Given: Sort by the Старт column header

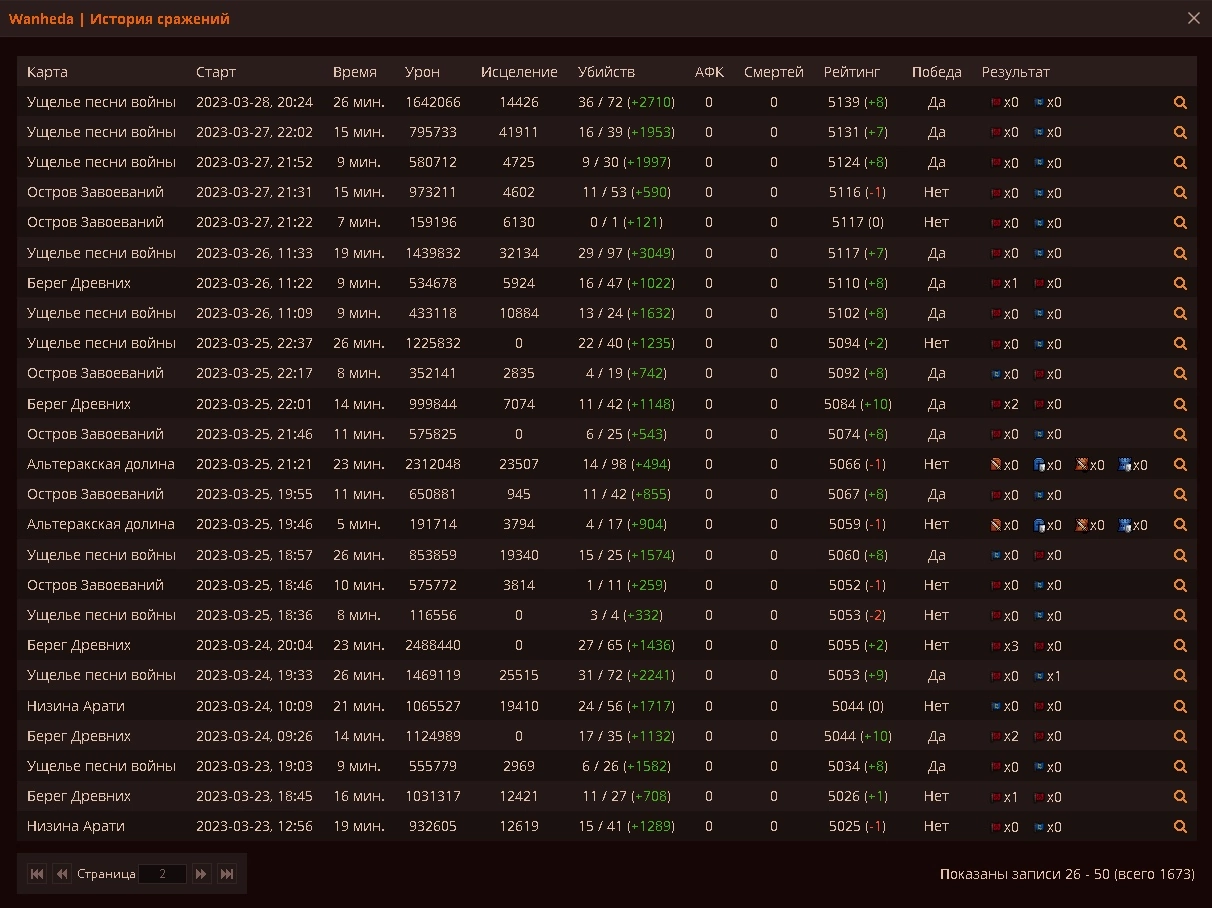Looking at the screenshot, I should point(216,72).
